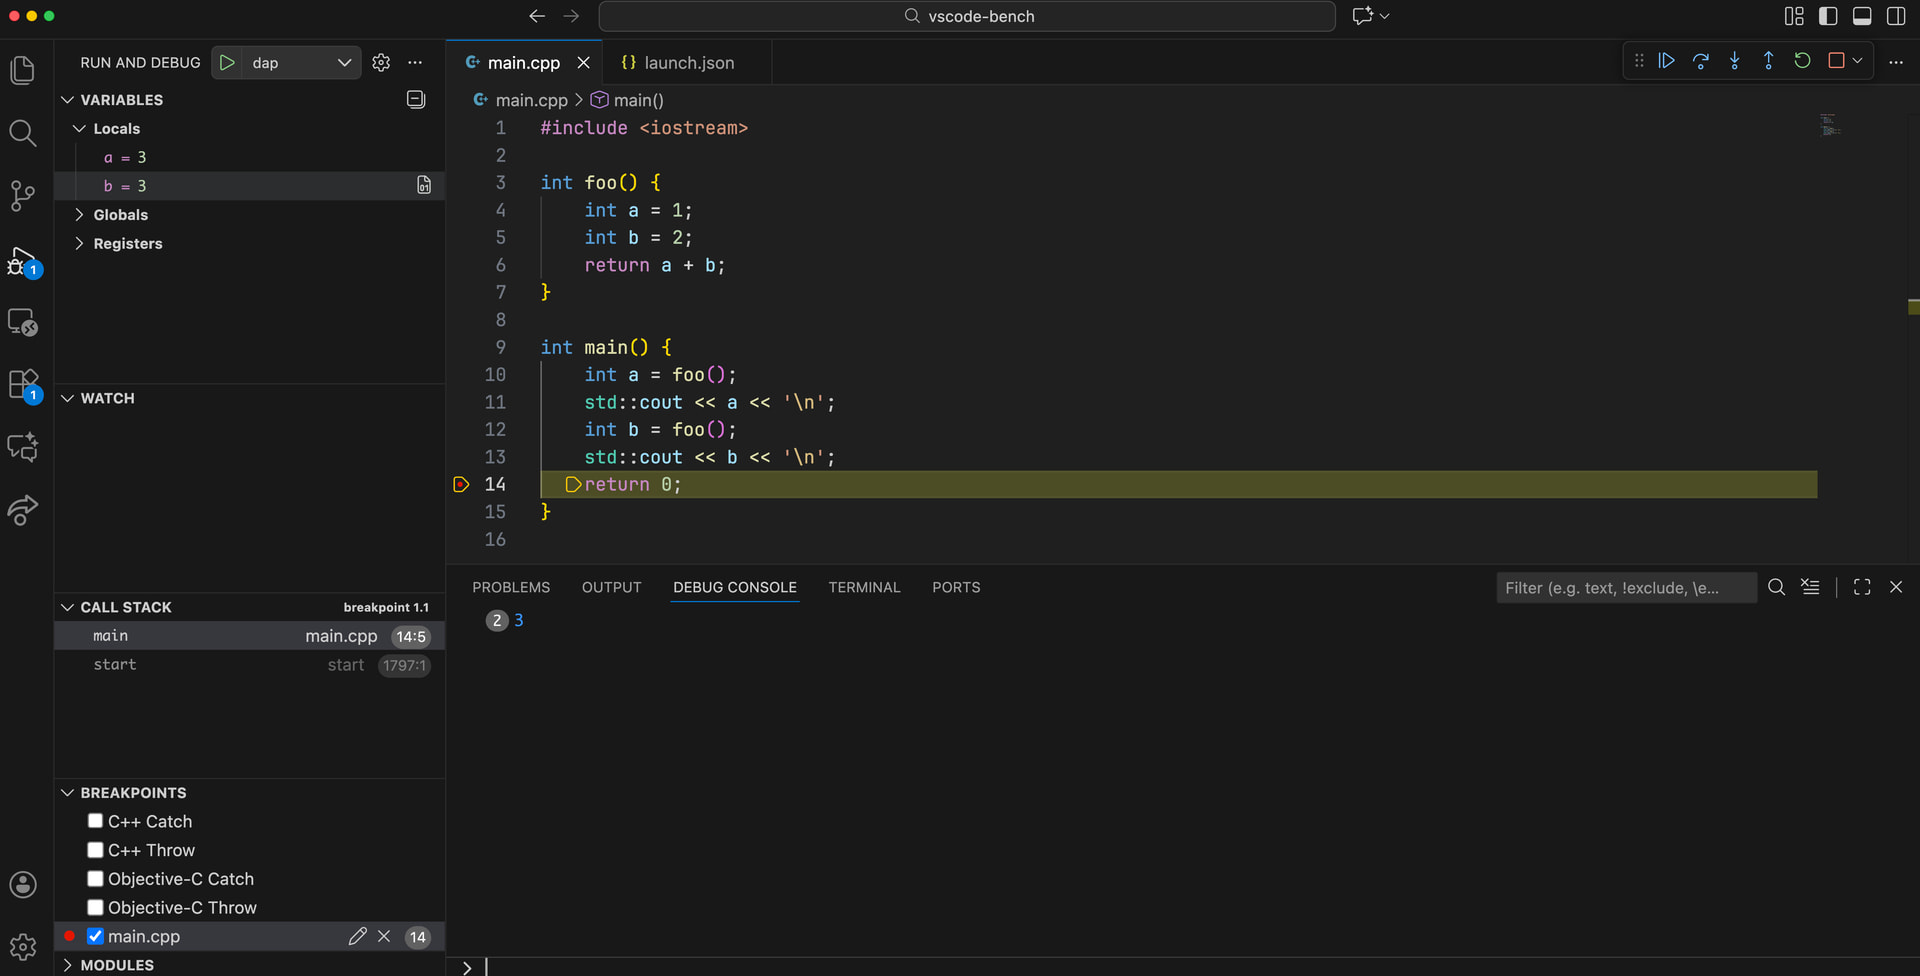This screenshot has height=976, width=1920.
Task: Enable the Objective-C Throw breakpoint
Action: tap(96, 907)
